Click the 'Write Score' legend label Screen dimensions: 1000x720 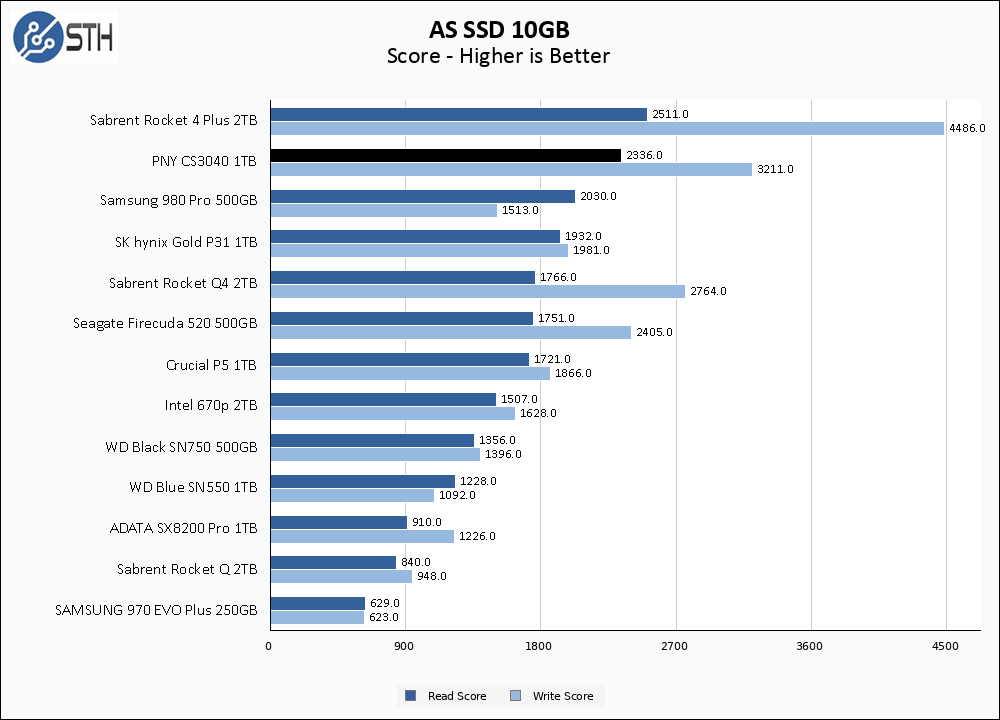point(562,696)
